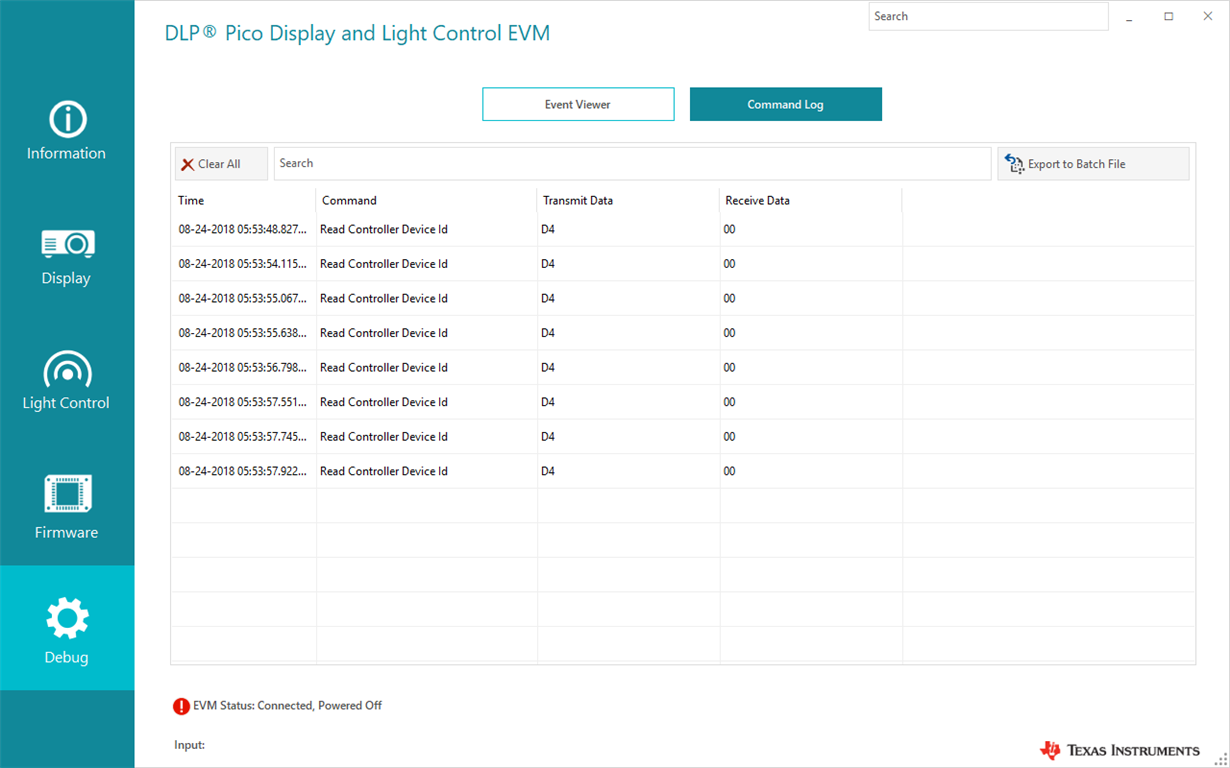Select the log row timestamped 05:53:57.922
The width and height of the screenshot is (1230, 768).
(x=683, y=471)
